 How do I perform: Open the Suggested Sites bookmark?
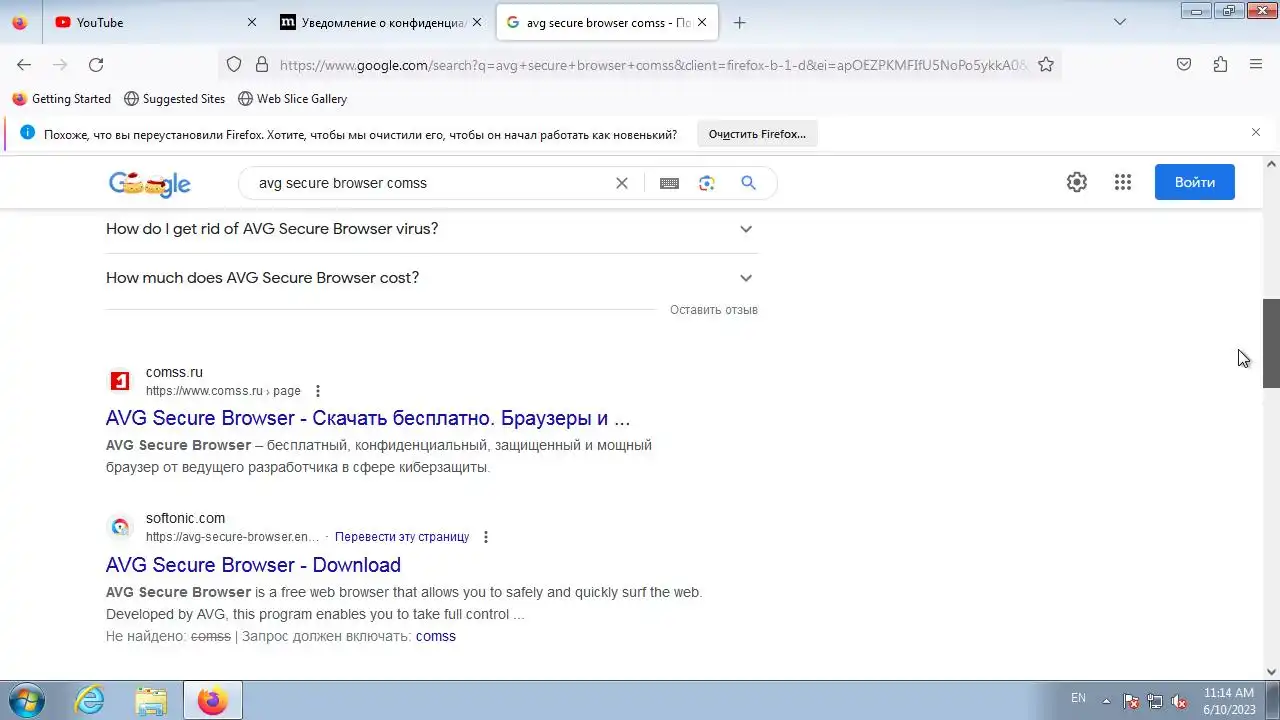[x=175, y=99]
